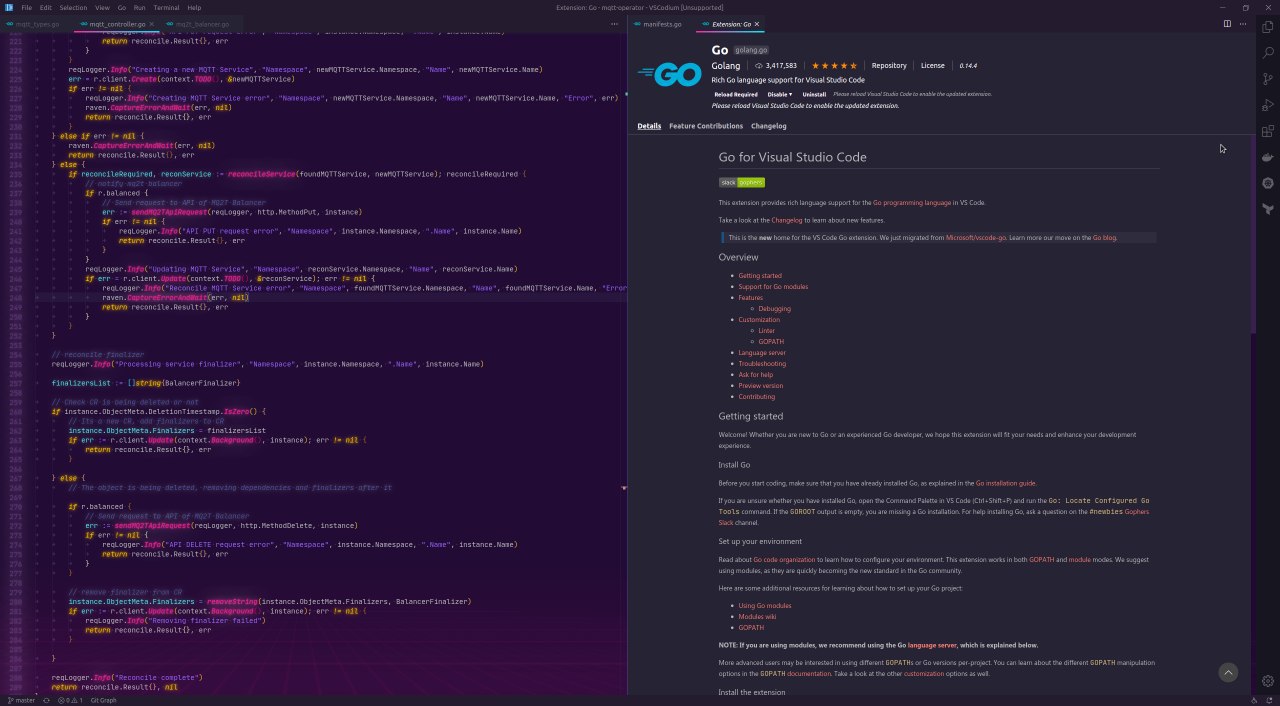Close the mqtt_controller.go tab
The height and width of the screenshot is (706, 1280).
pyautogui.click(x=152, y=24)
